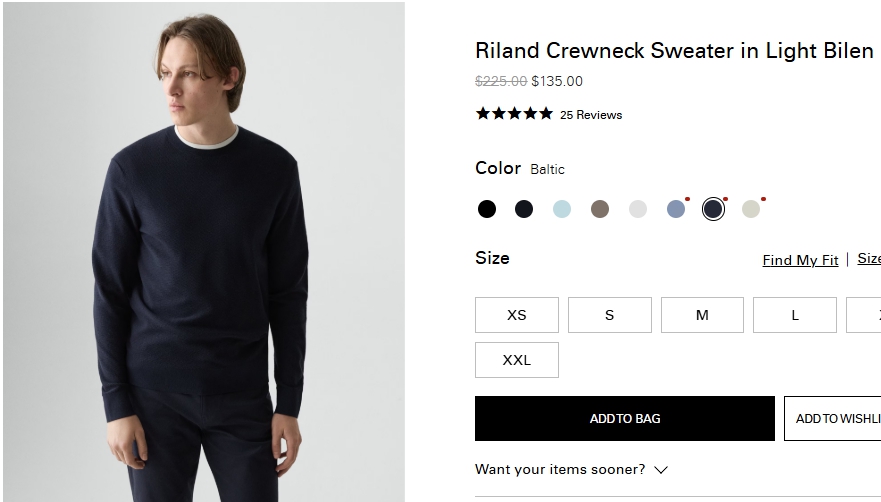Screen dimensions: 881x502
Task: Click the Add to Bag button
Action: click(625, 419)
